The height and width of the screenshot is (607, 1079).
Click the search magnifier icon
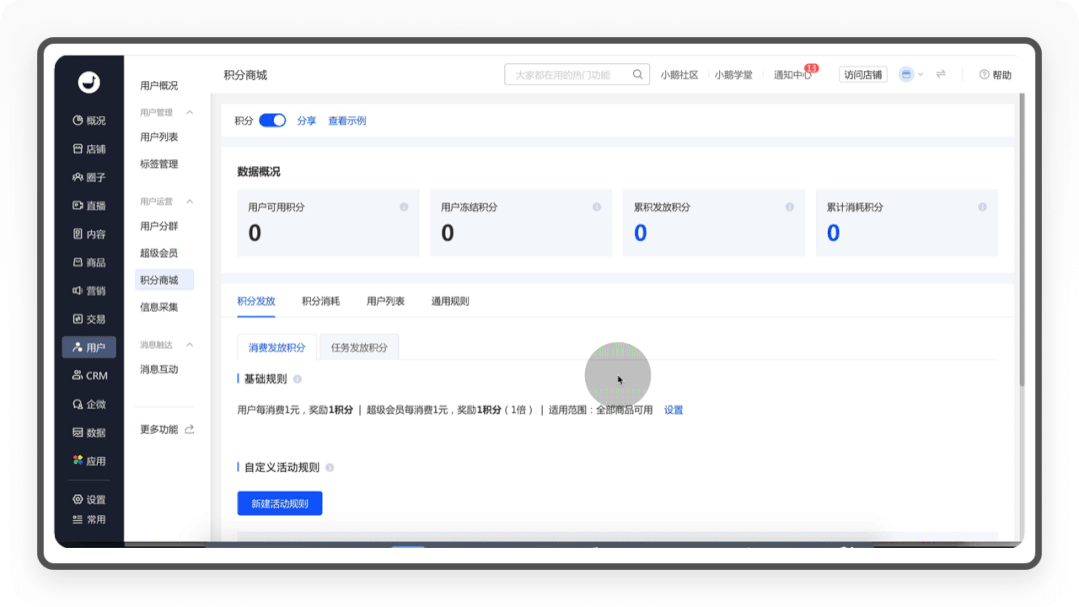pos(638,74)
